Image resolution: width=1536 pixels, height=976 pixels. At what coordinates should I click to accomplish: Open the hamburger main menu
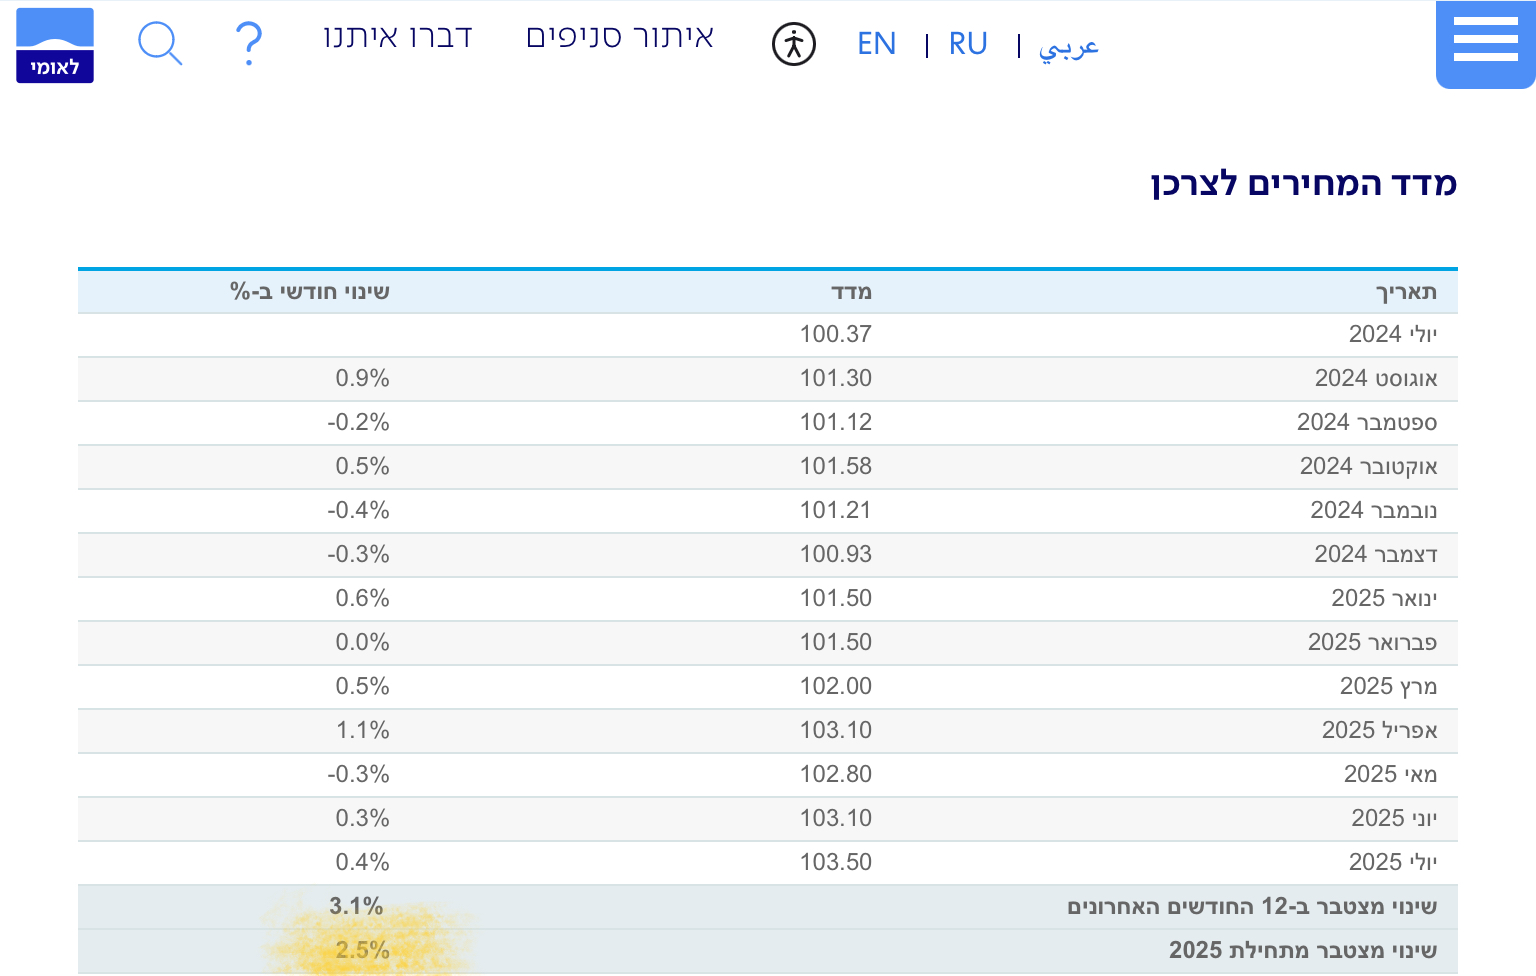click(1485, 45)
